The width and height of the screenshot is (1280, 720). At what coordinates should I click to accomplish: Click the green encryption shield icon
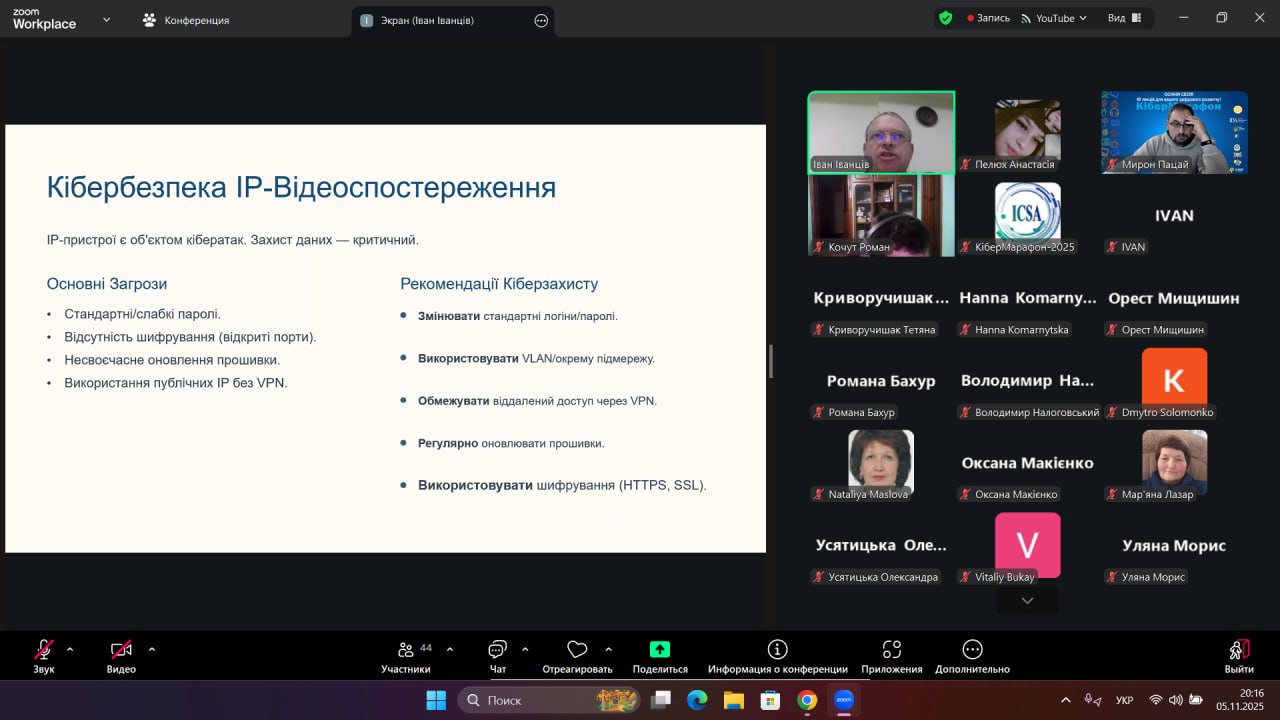[945, 18]
